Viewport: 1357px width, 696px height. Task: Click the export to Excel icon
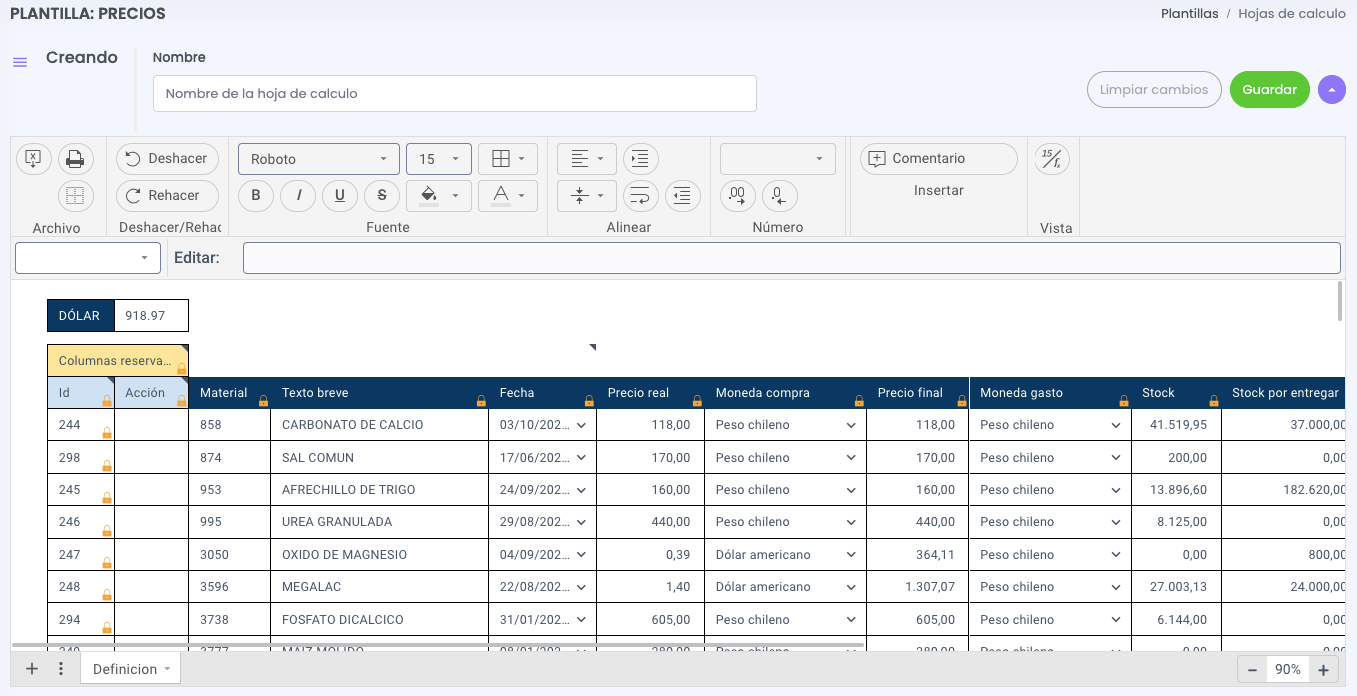33,158
